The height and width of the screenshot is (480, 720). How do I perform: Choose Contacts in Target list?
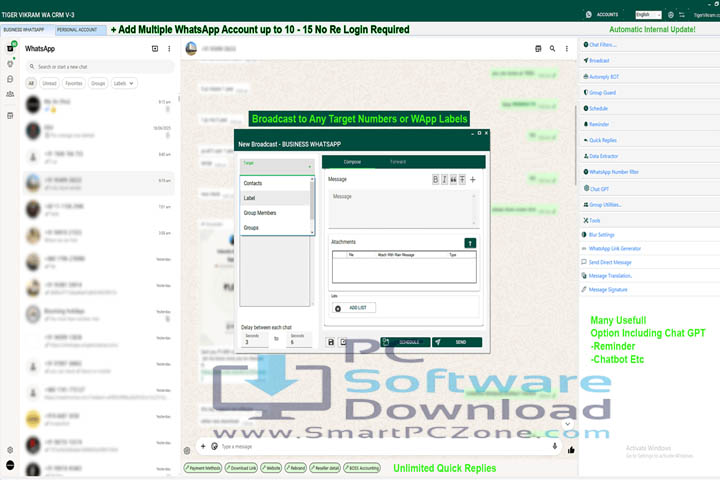click(275, 183)
